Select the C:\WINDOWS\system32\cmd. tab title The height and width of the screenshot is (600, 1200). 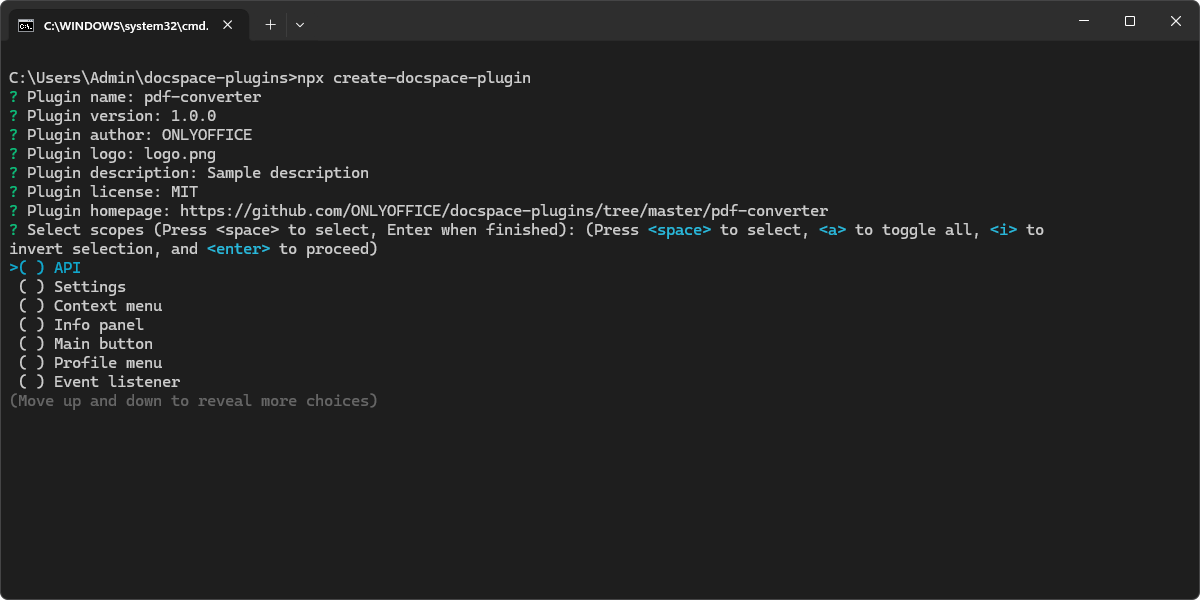pos(126,26)
